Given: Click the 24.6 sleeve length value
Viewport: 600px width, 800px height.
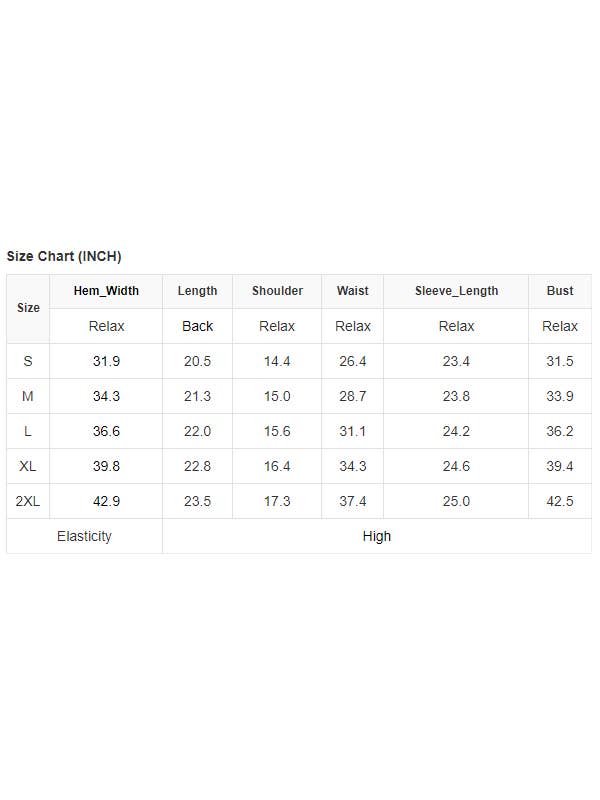Looking at the screenshot, I should [x=456, y=466].
